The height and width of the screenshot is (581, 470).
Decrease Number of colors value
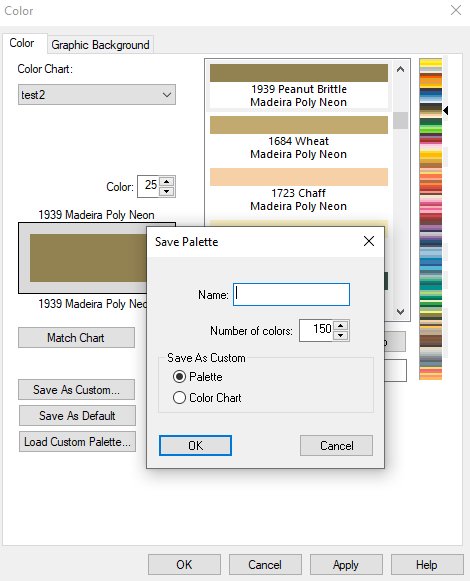pyautogui.click(x=341, y=335)
